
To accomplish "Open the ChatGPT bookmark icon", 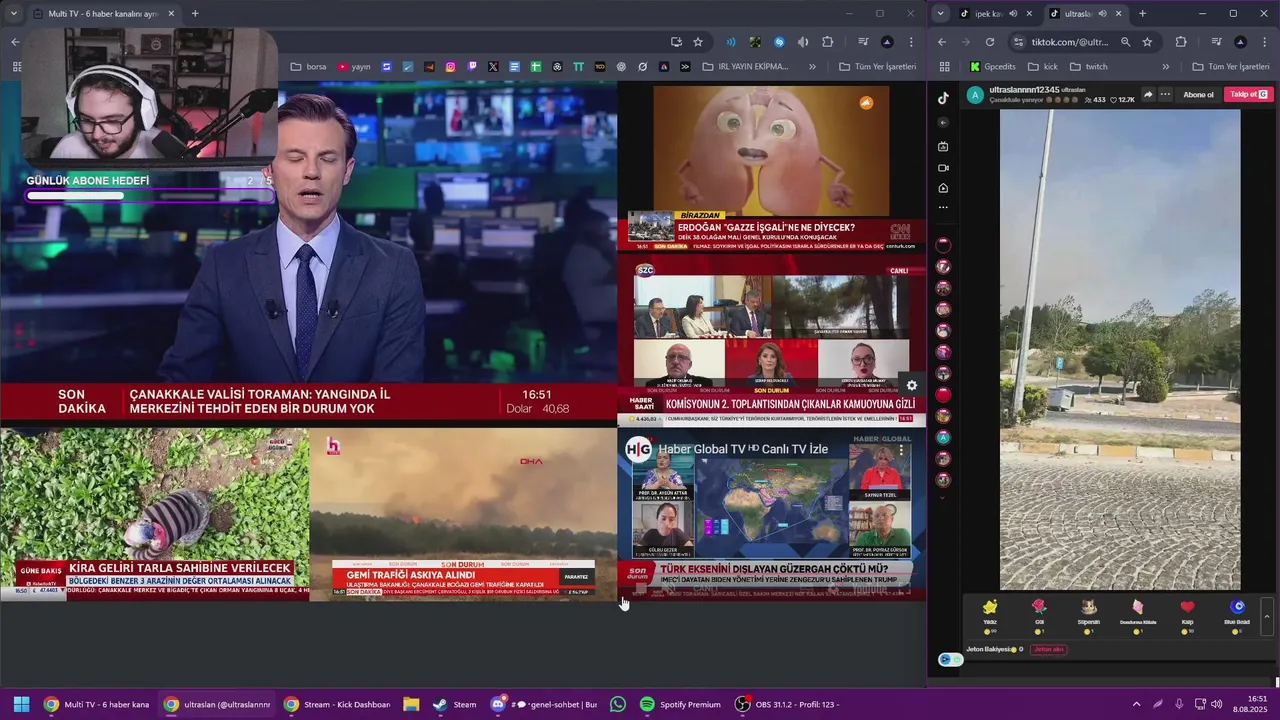I will pos(621,67).
